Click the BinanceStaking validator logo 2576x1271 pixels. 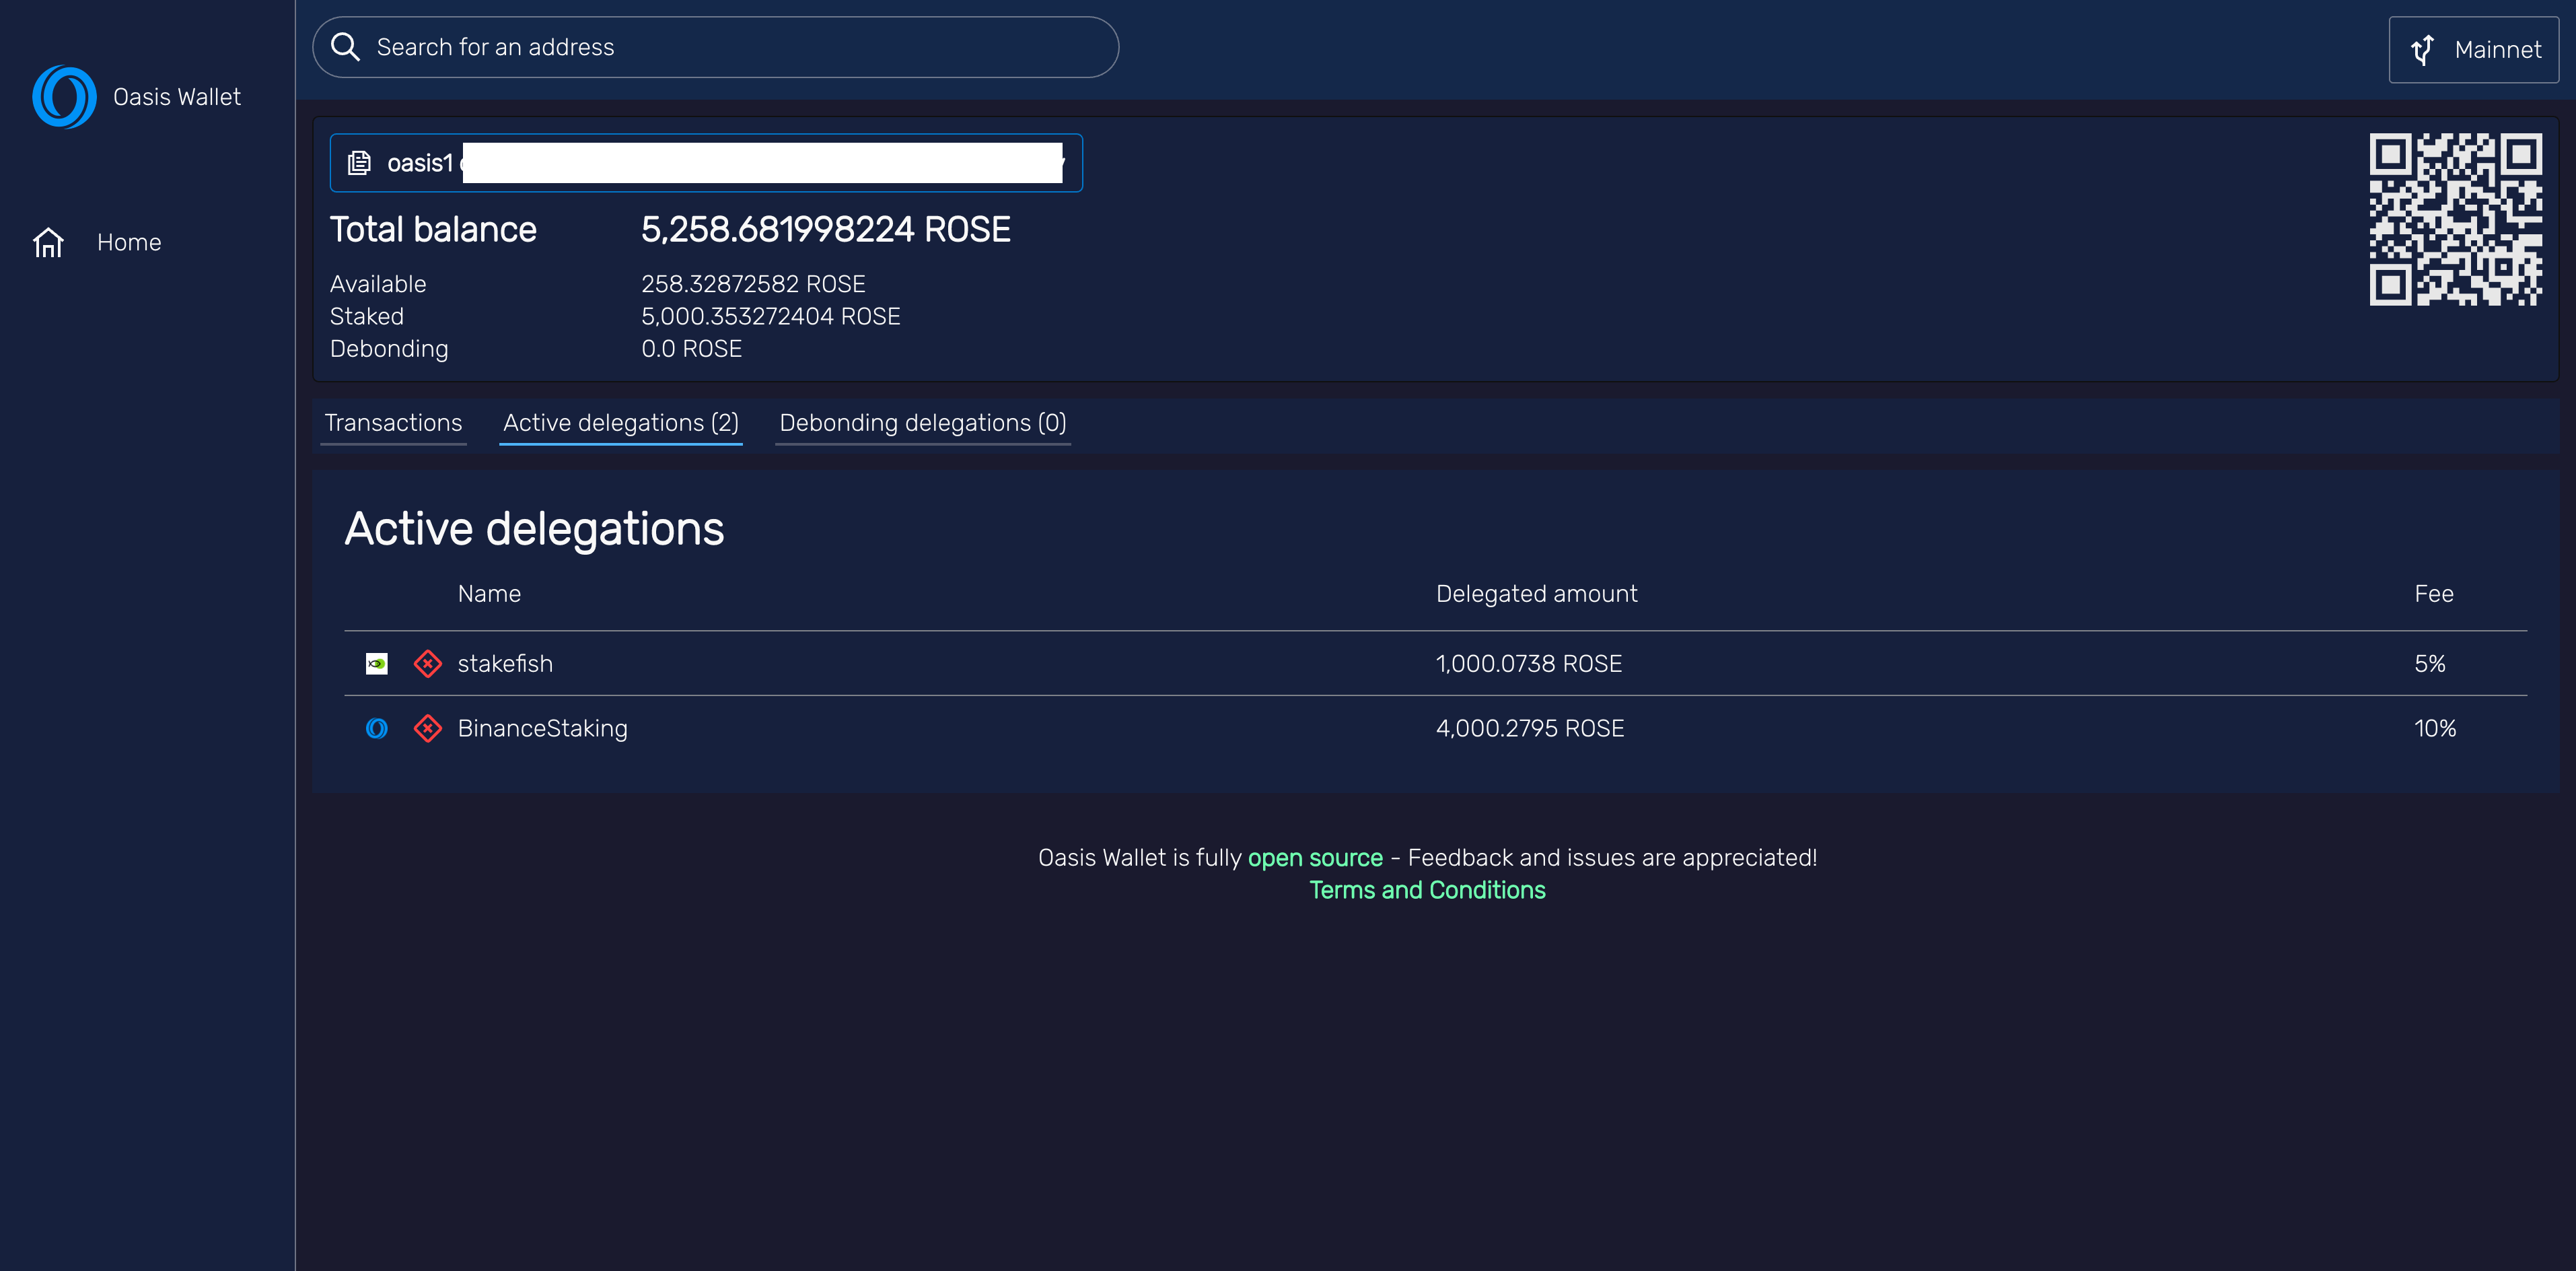(x=377, y=728)
